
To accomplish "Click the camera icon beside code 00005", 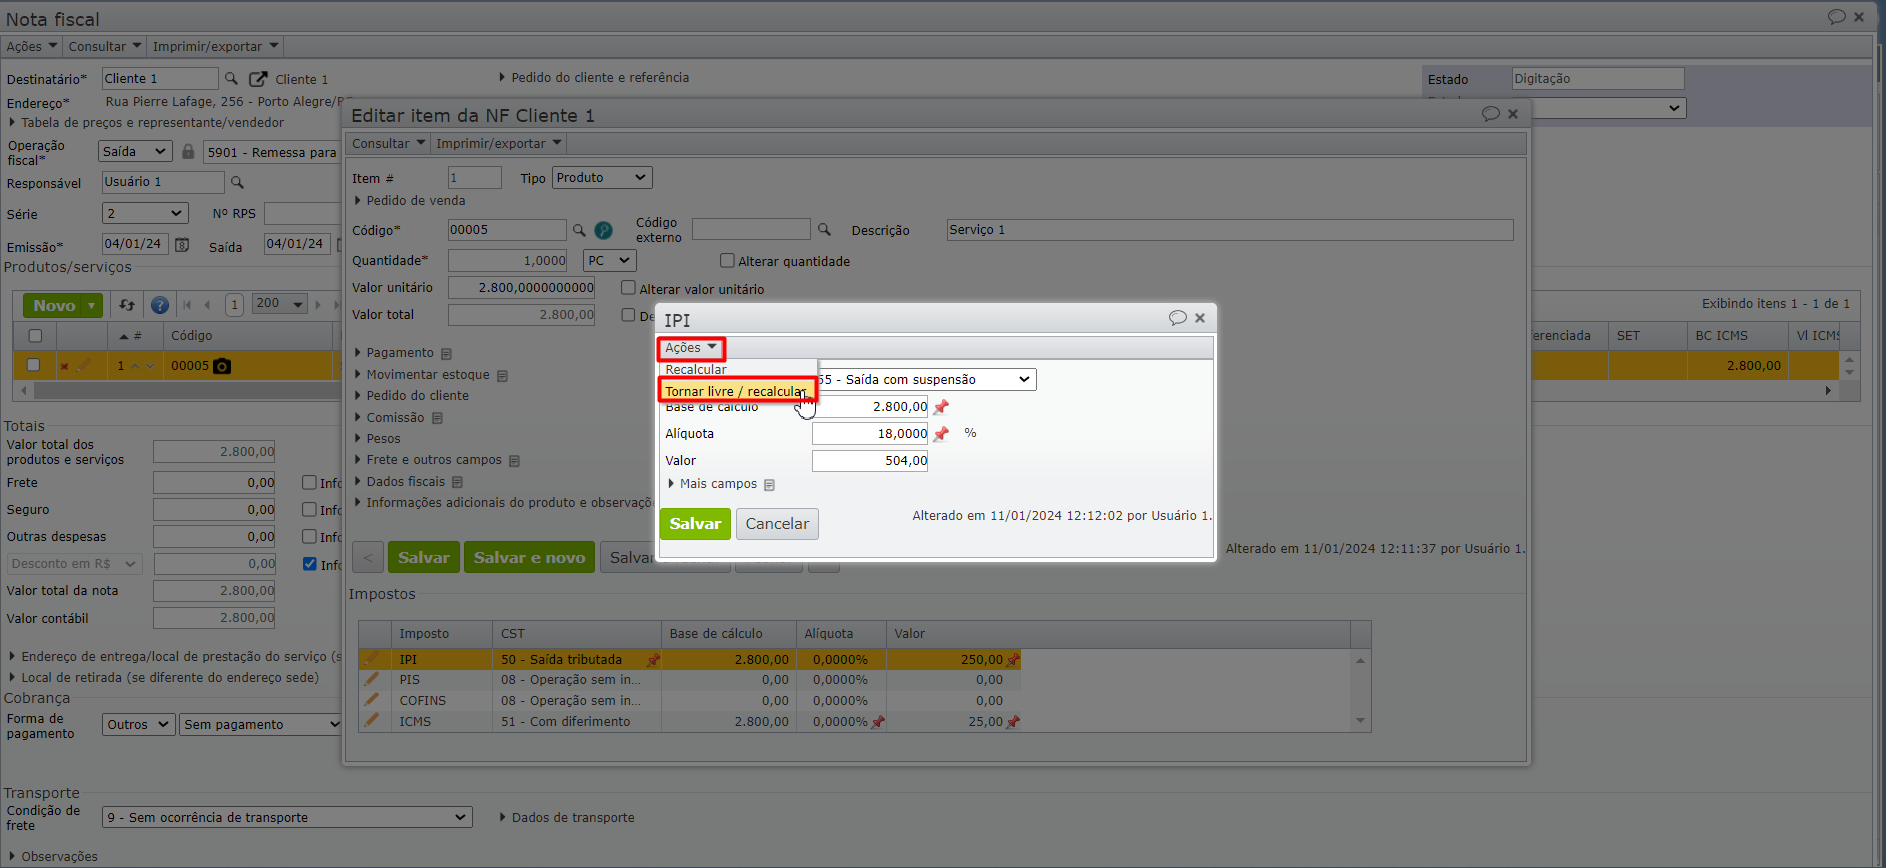I will coord(222,366).
